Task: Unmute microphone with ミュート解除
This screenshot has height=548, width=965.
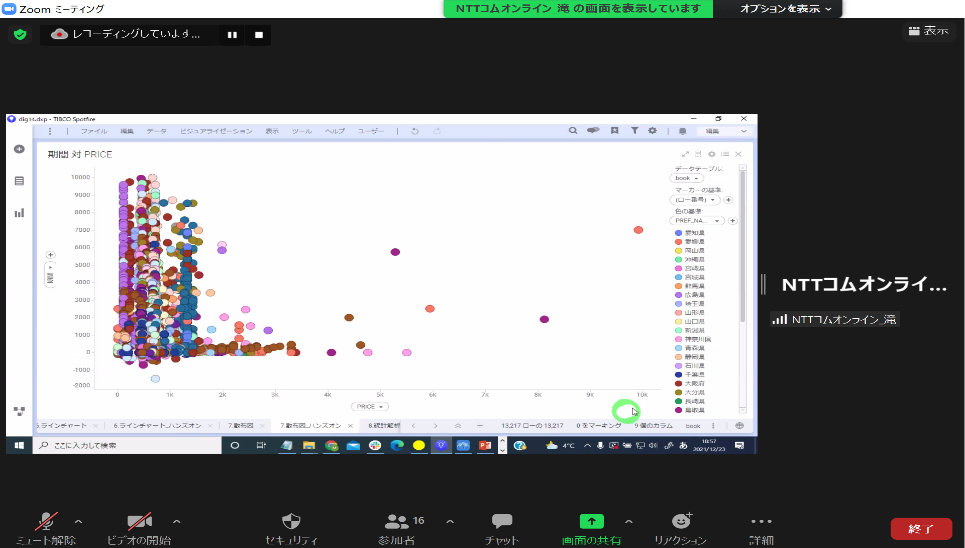Action: point(46,528)
